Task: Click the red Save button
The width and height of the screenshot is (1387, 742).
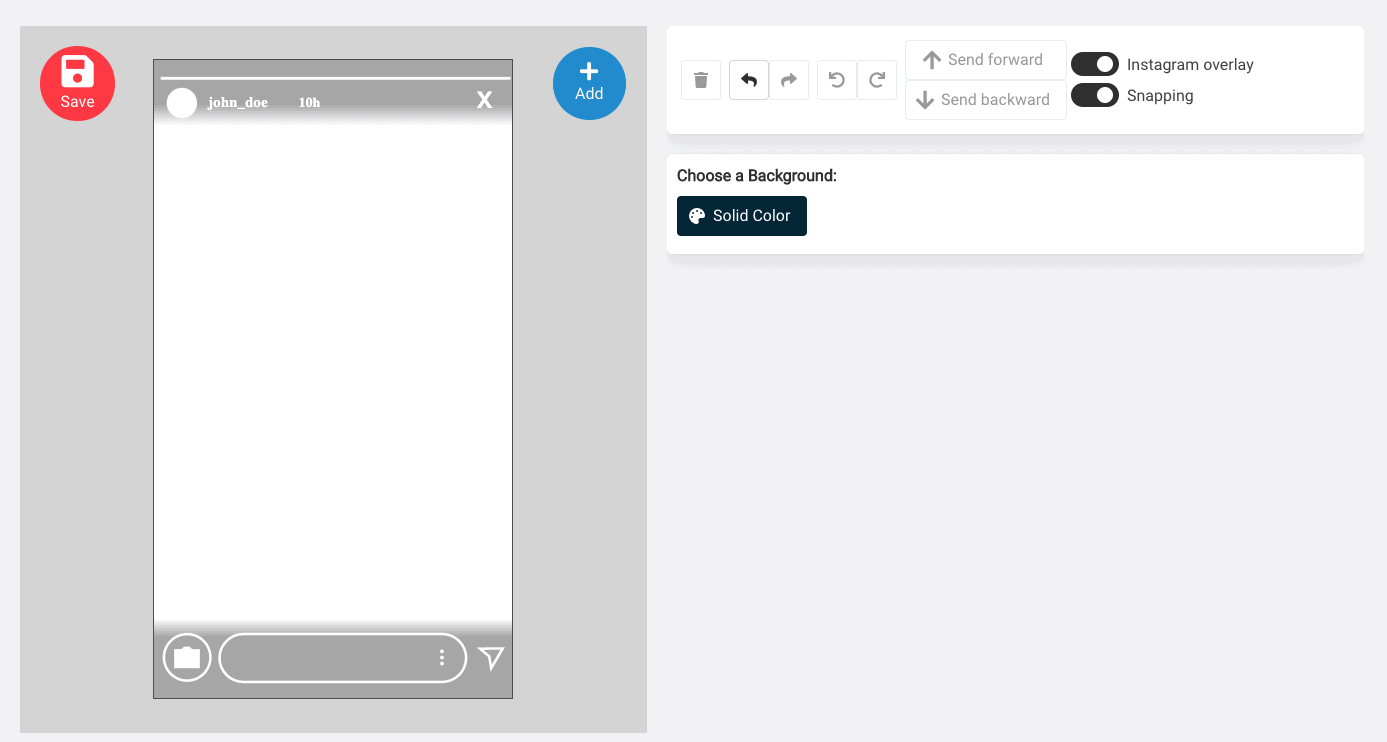Action: (77, 84)
